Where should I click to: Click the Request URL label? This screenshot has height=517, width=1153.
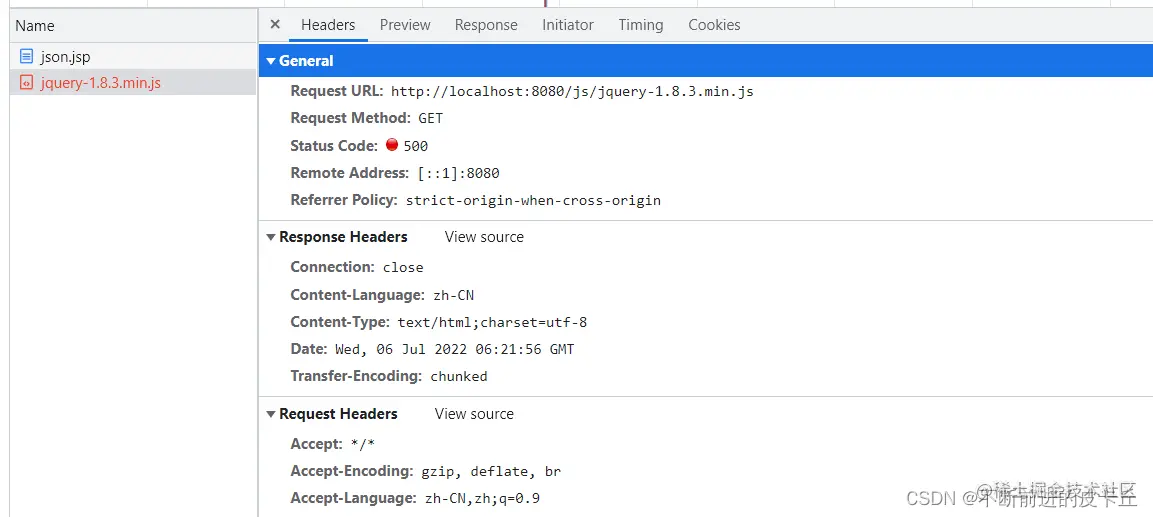[x=337, y=91]
